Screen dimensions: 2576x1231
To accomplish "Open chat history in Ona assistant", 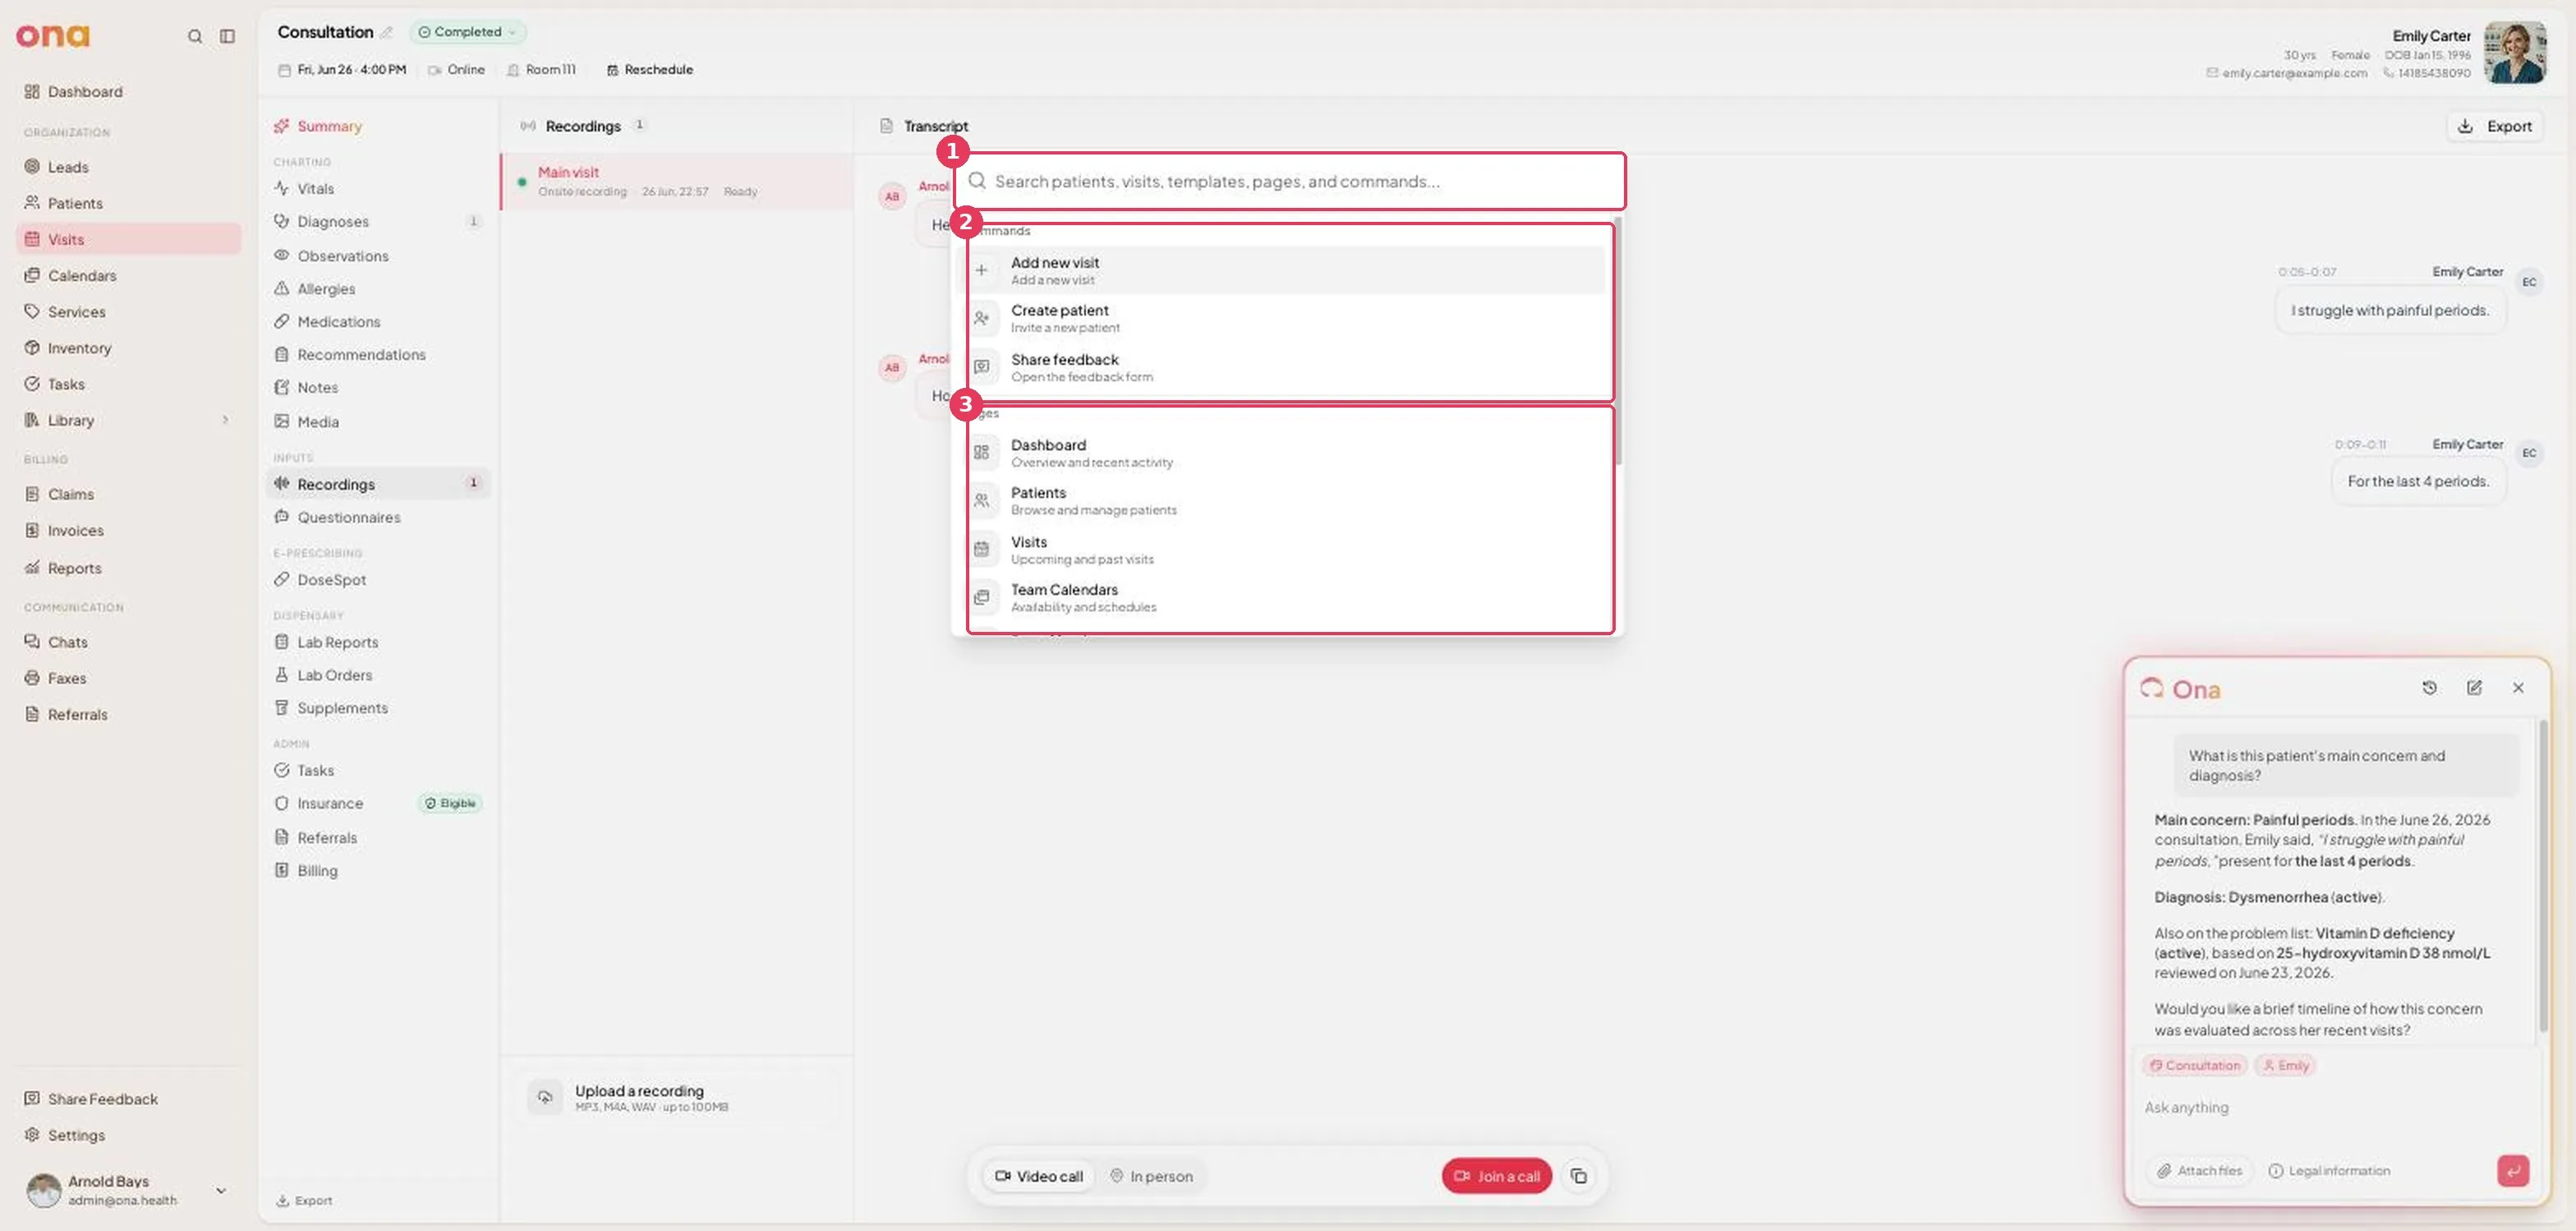I will pyautogui.click(x=2430, y=688).
